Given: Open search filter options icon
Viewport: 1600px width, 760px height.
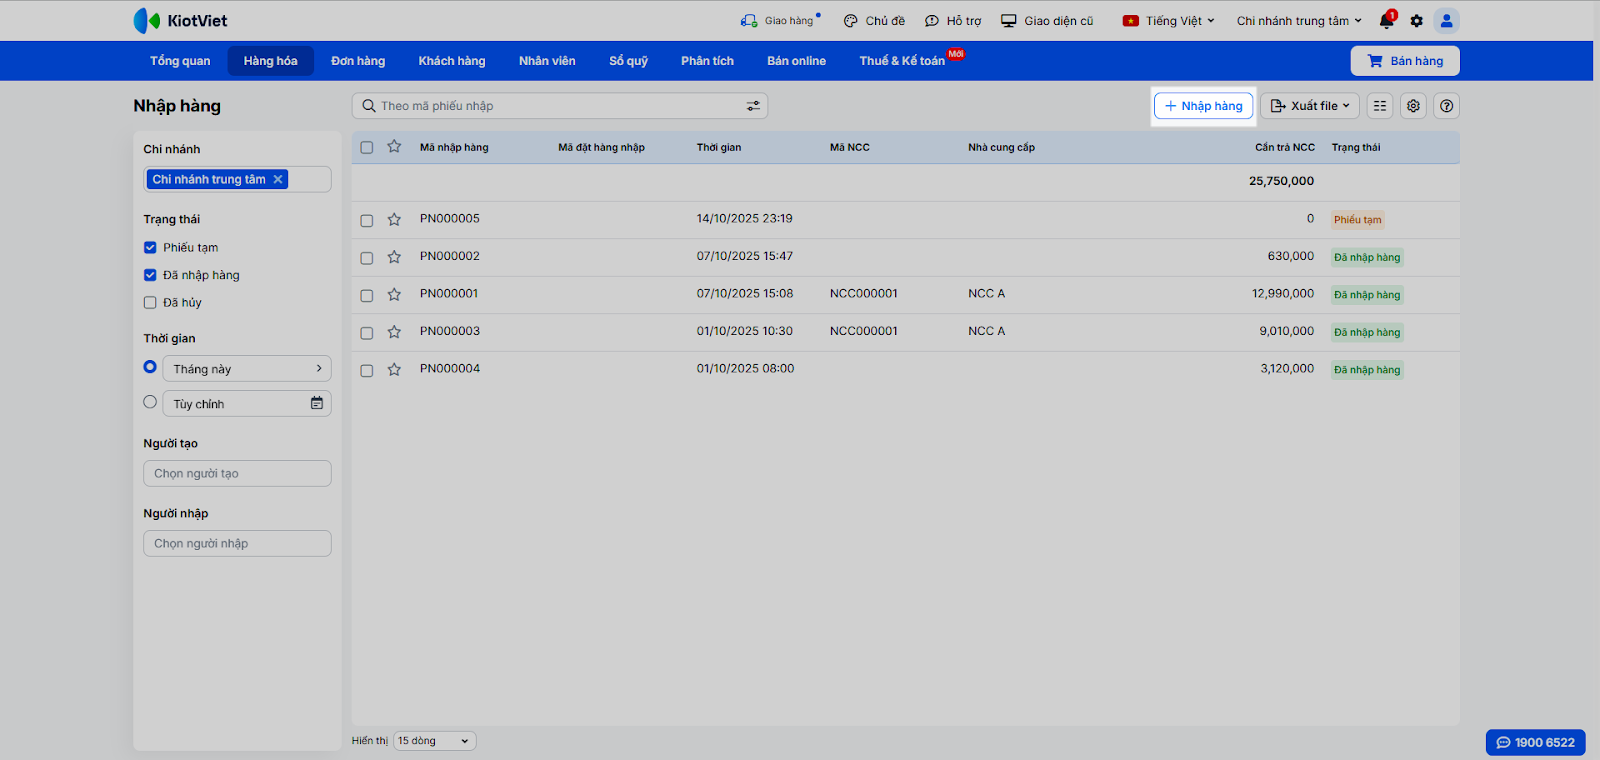Looking at the screenshot, I should tap(753, 106).
